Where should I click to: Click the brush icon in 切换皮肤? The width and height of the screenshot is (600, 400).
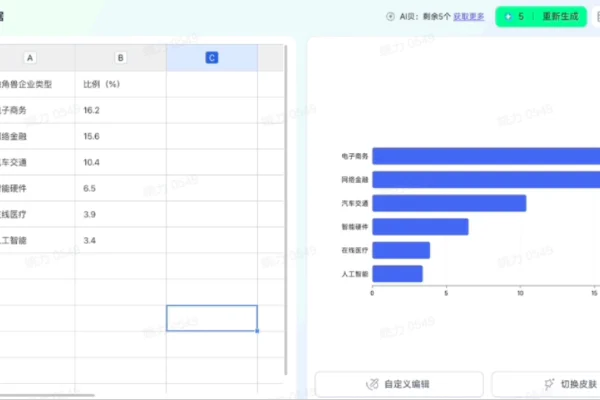coord(549,384)
